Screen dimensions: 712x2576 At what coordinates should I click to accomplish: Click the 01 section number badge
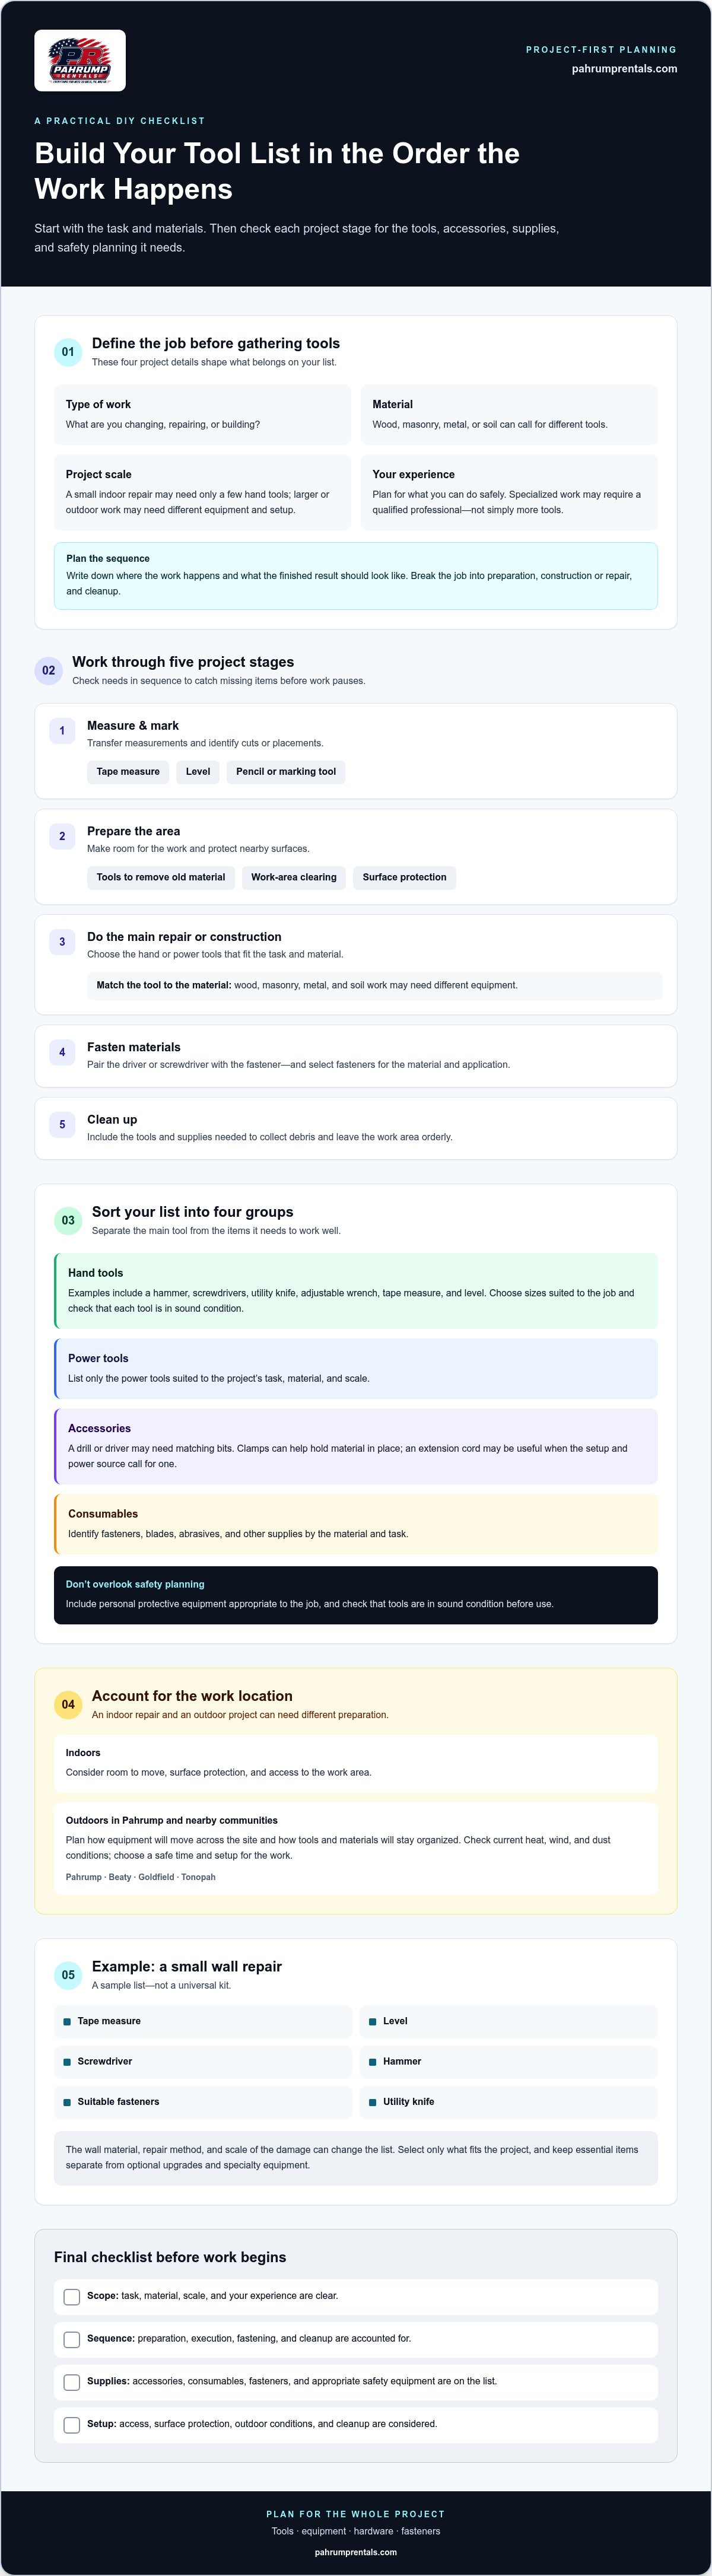[68, 352]
